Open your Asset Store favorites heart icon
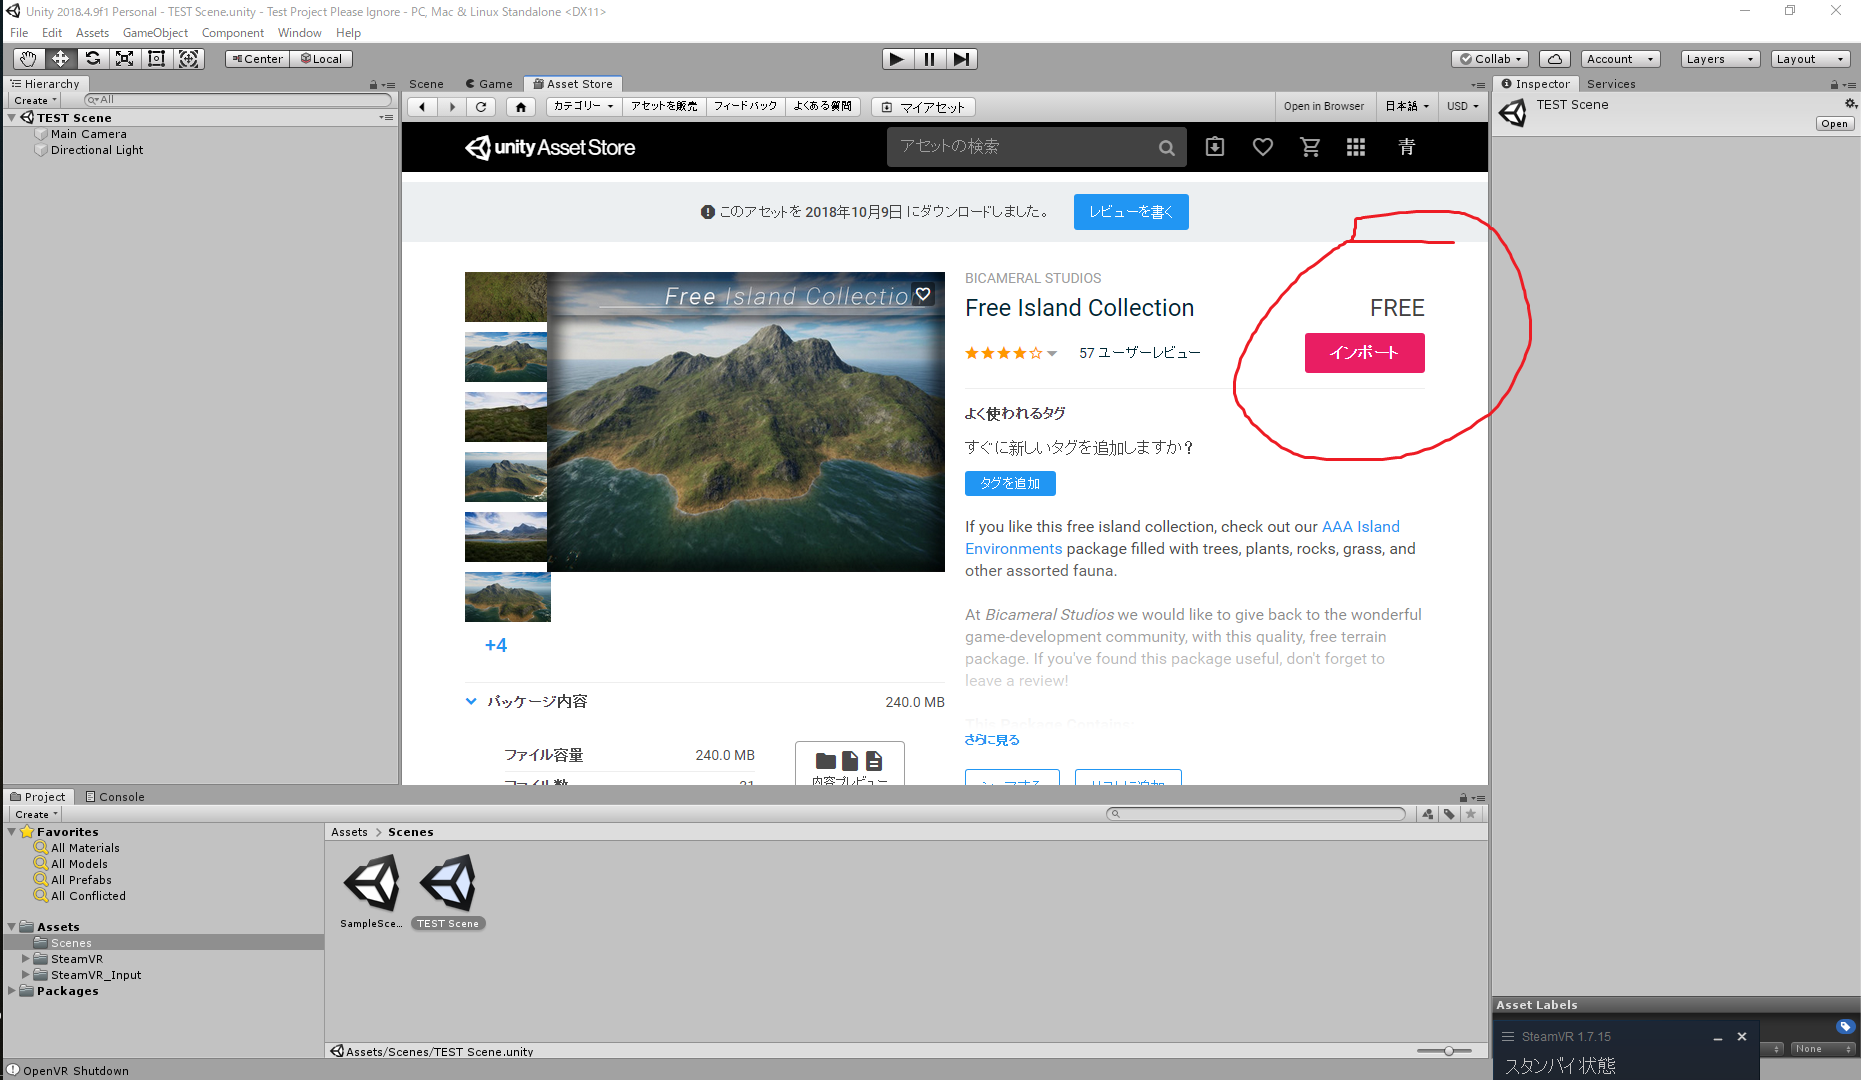Viewport: 1861px width, 1080px height. click(x=1262, y=147)
